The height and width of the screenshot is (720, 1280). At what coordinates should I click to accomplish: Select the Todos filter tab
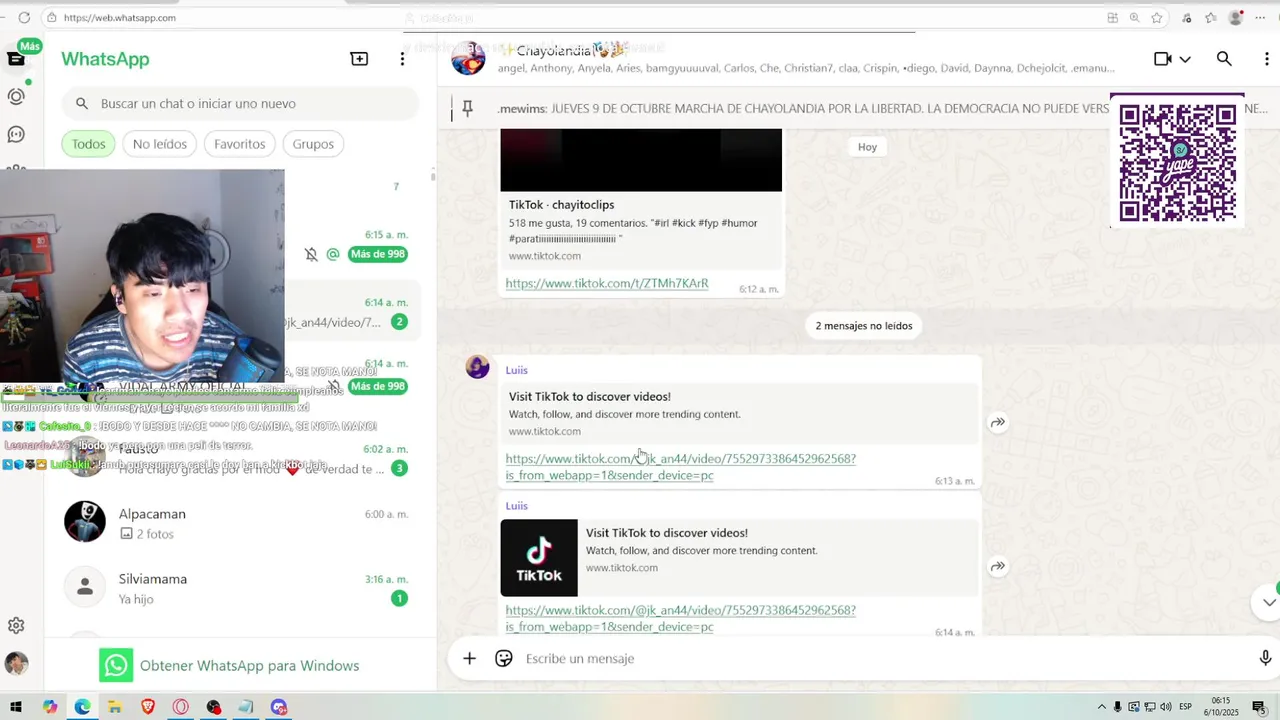click(88, 144)
